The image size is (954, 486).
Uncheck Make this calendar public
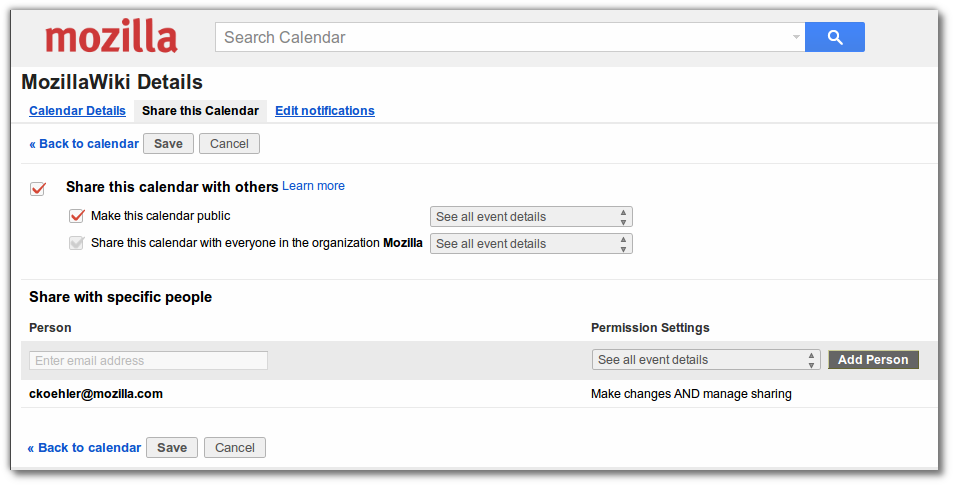(77, 216)
